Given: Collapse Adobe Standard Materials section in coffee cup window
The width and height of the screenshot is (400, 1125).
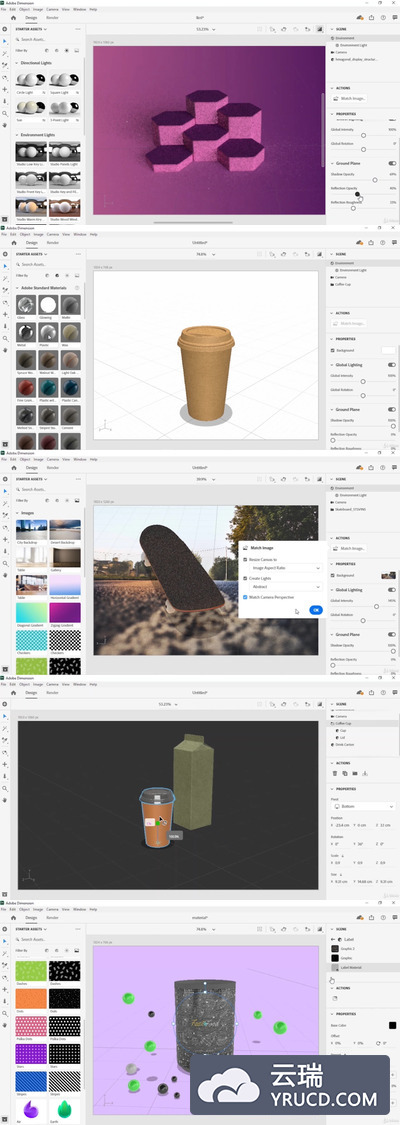Looking at the screenshot, I should (x=16, y=288).
